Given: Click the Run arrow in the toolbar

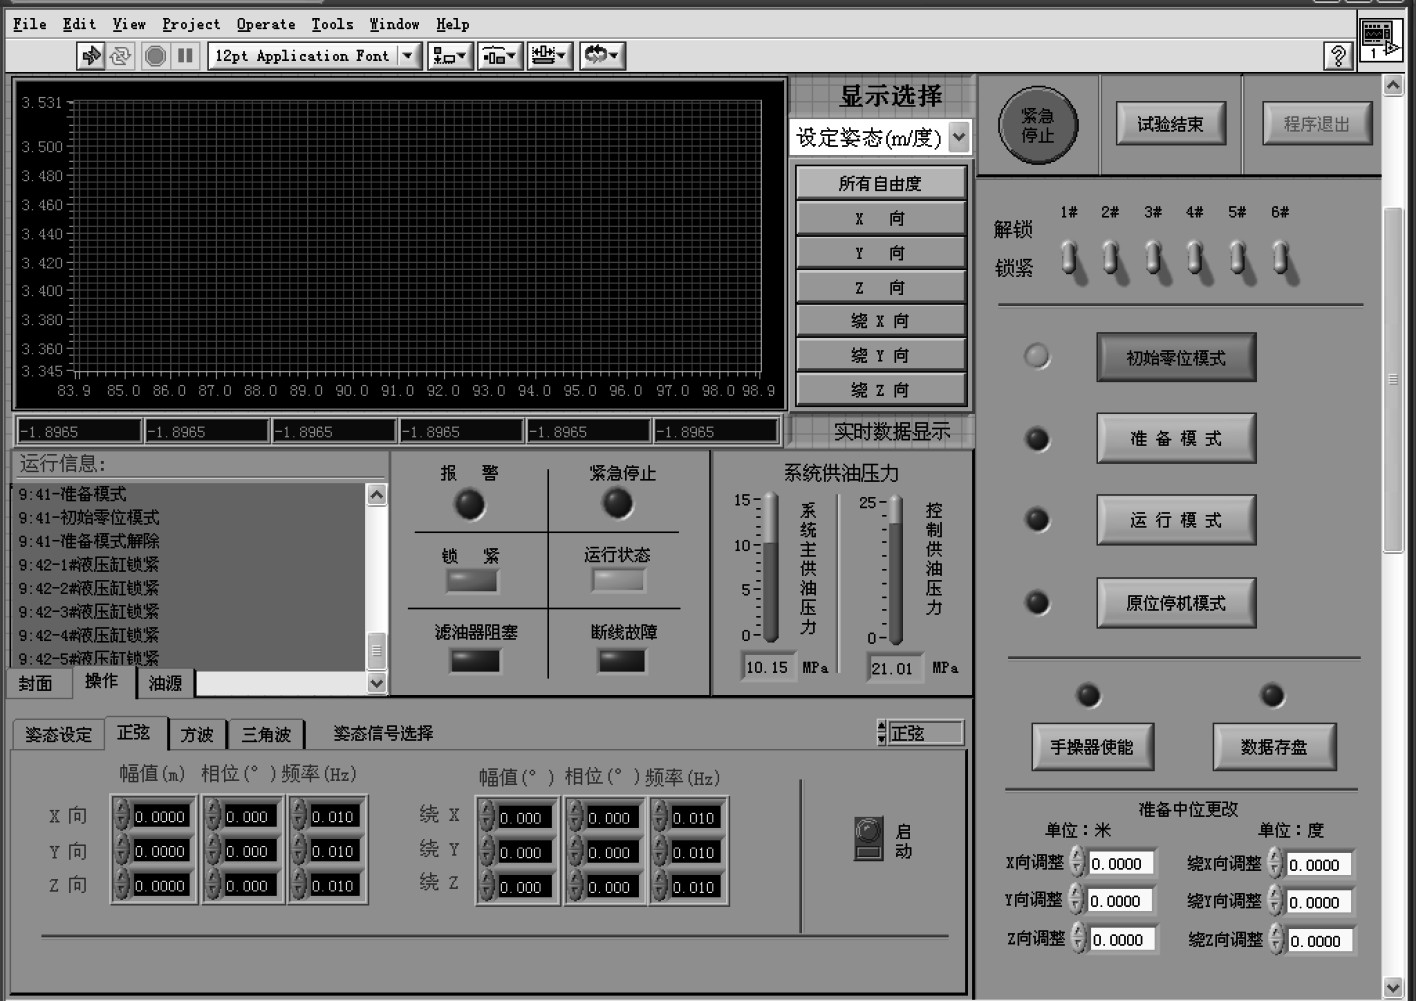Looking at the screenshot, I should [91, 56].
